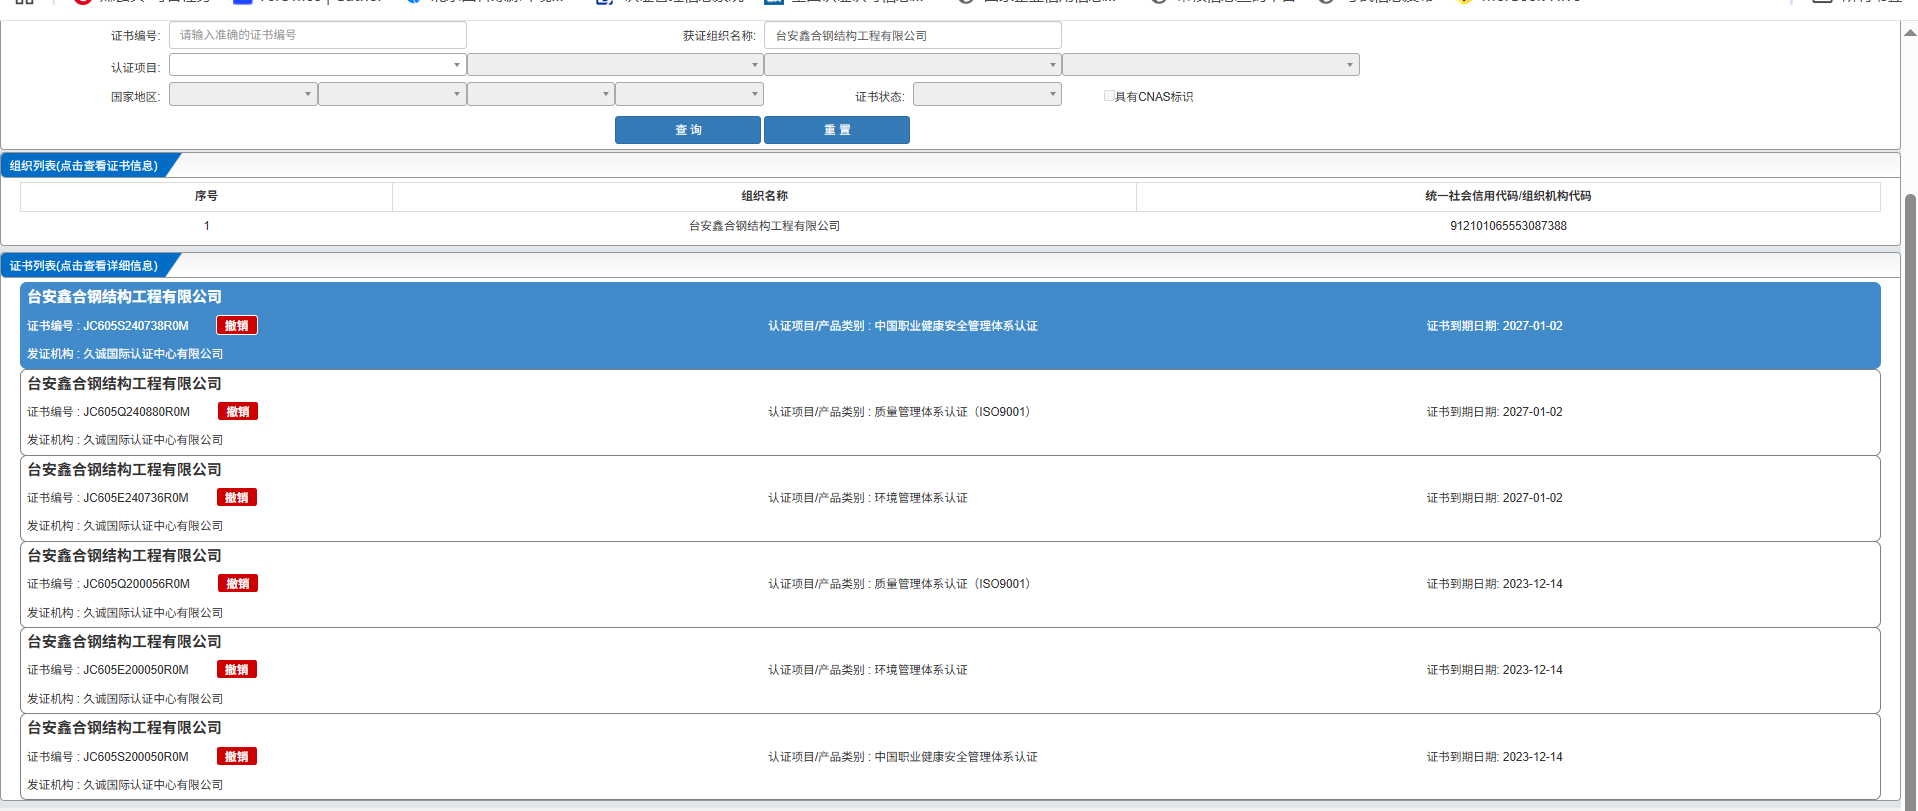This screenshot has height=811, width=1918.
Task: Click expiry date of certificate JC605Q240880R0M
Action: click(x=1494, y=412)
